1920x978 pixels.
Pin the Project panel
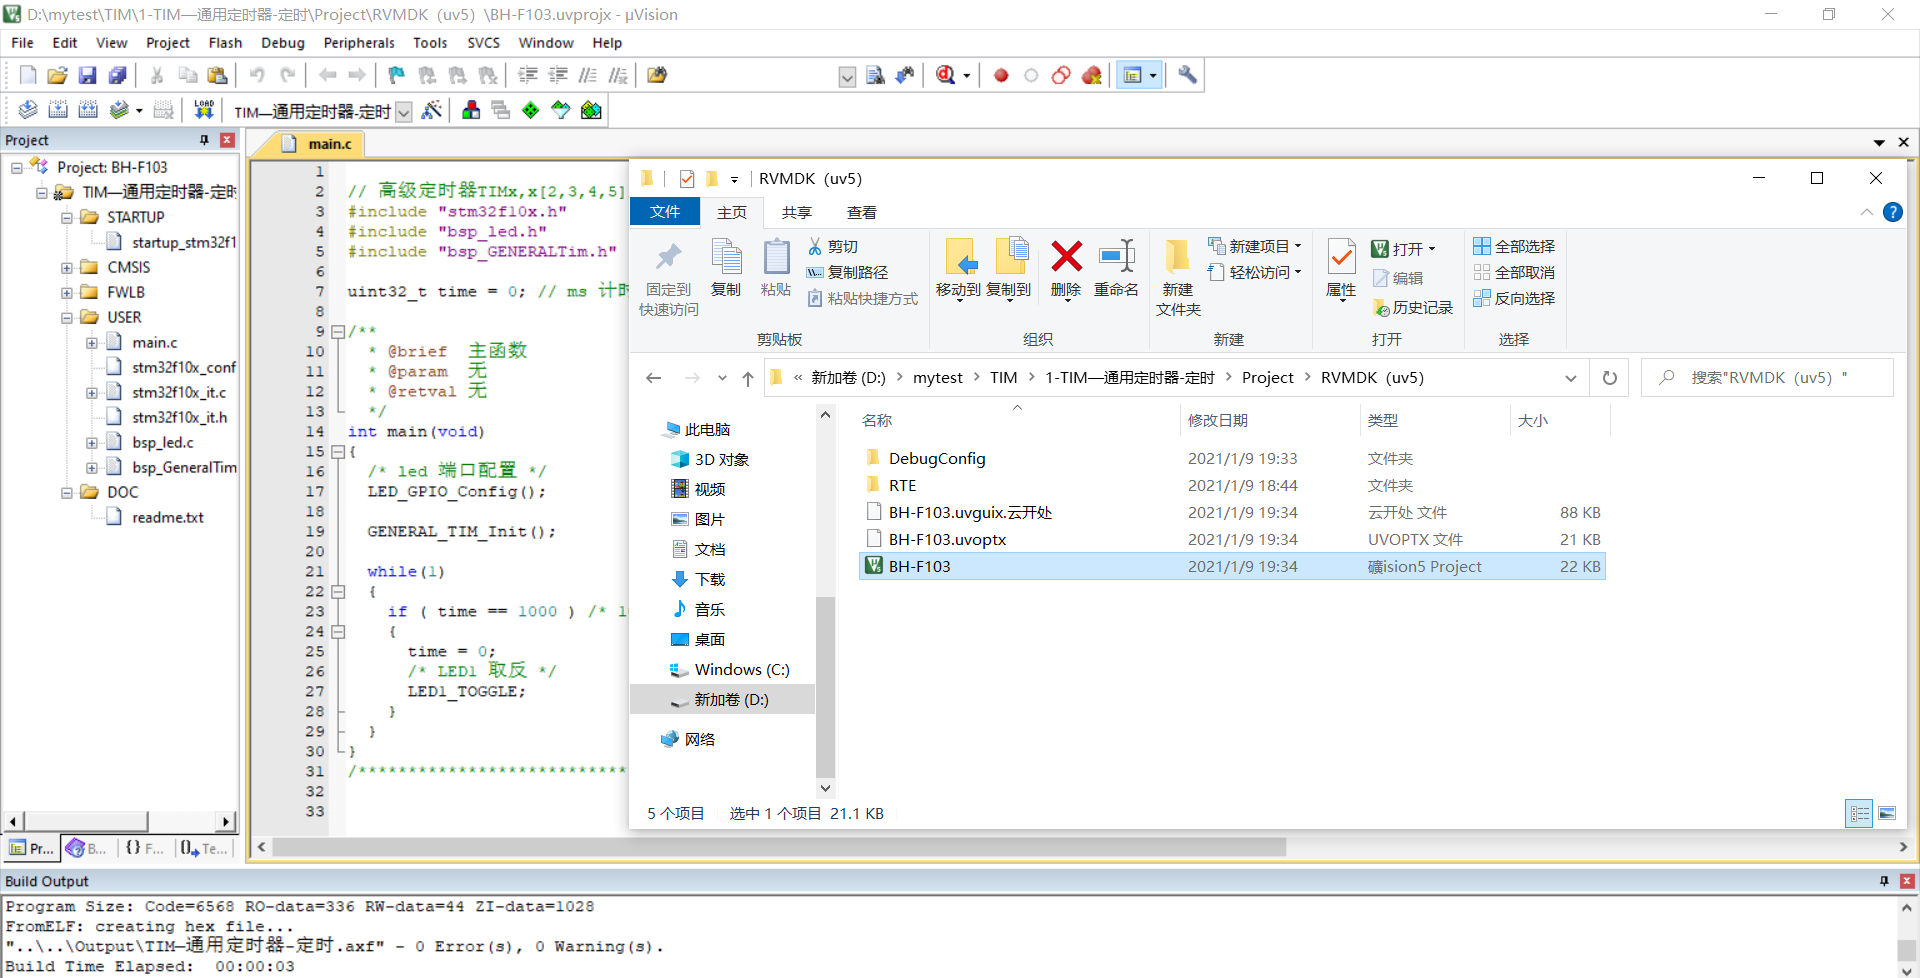coord(204,140)
